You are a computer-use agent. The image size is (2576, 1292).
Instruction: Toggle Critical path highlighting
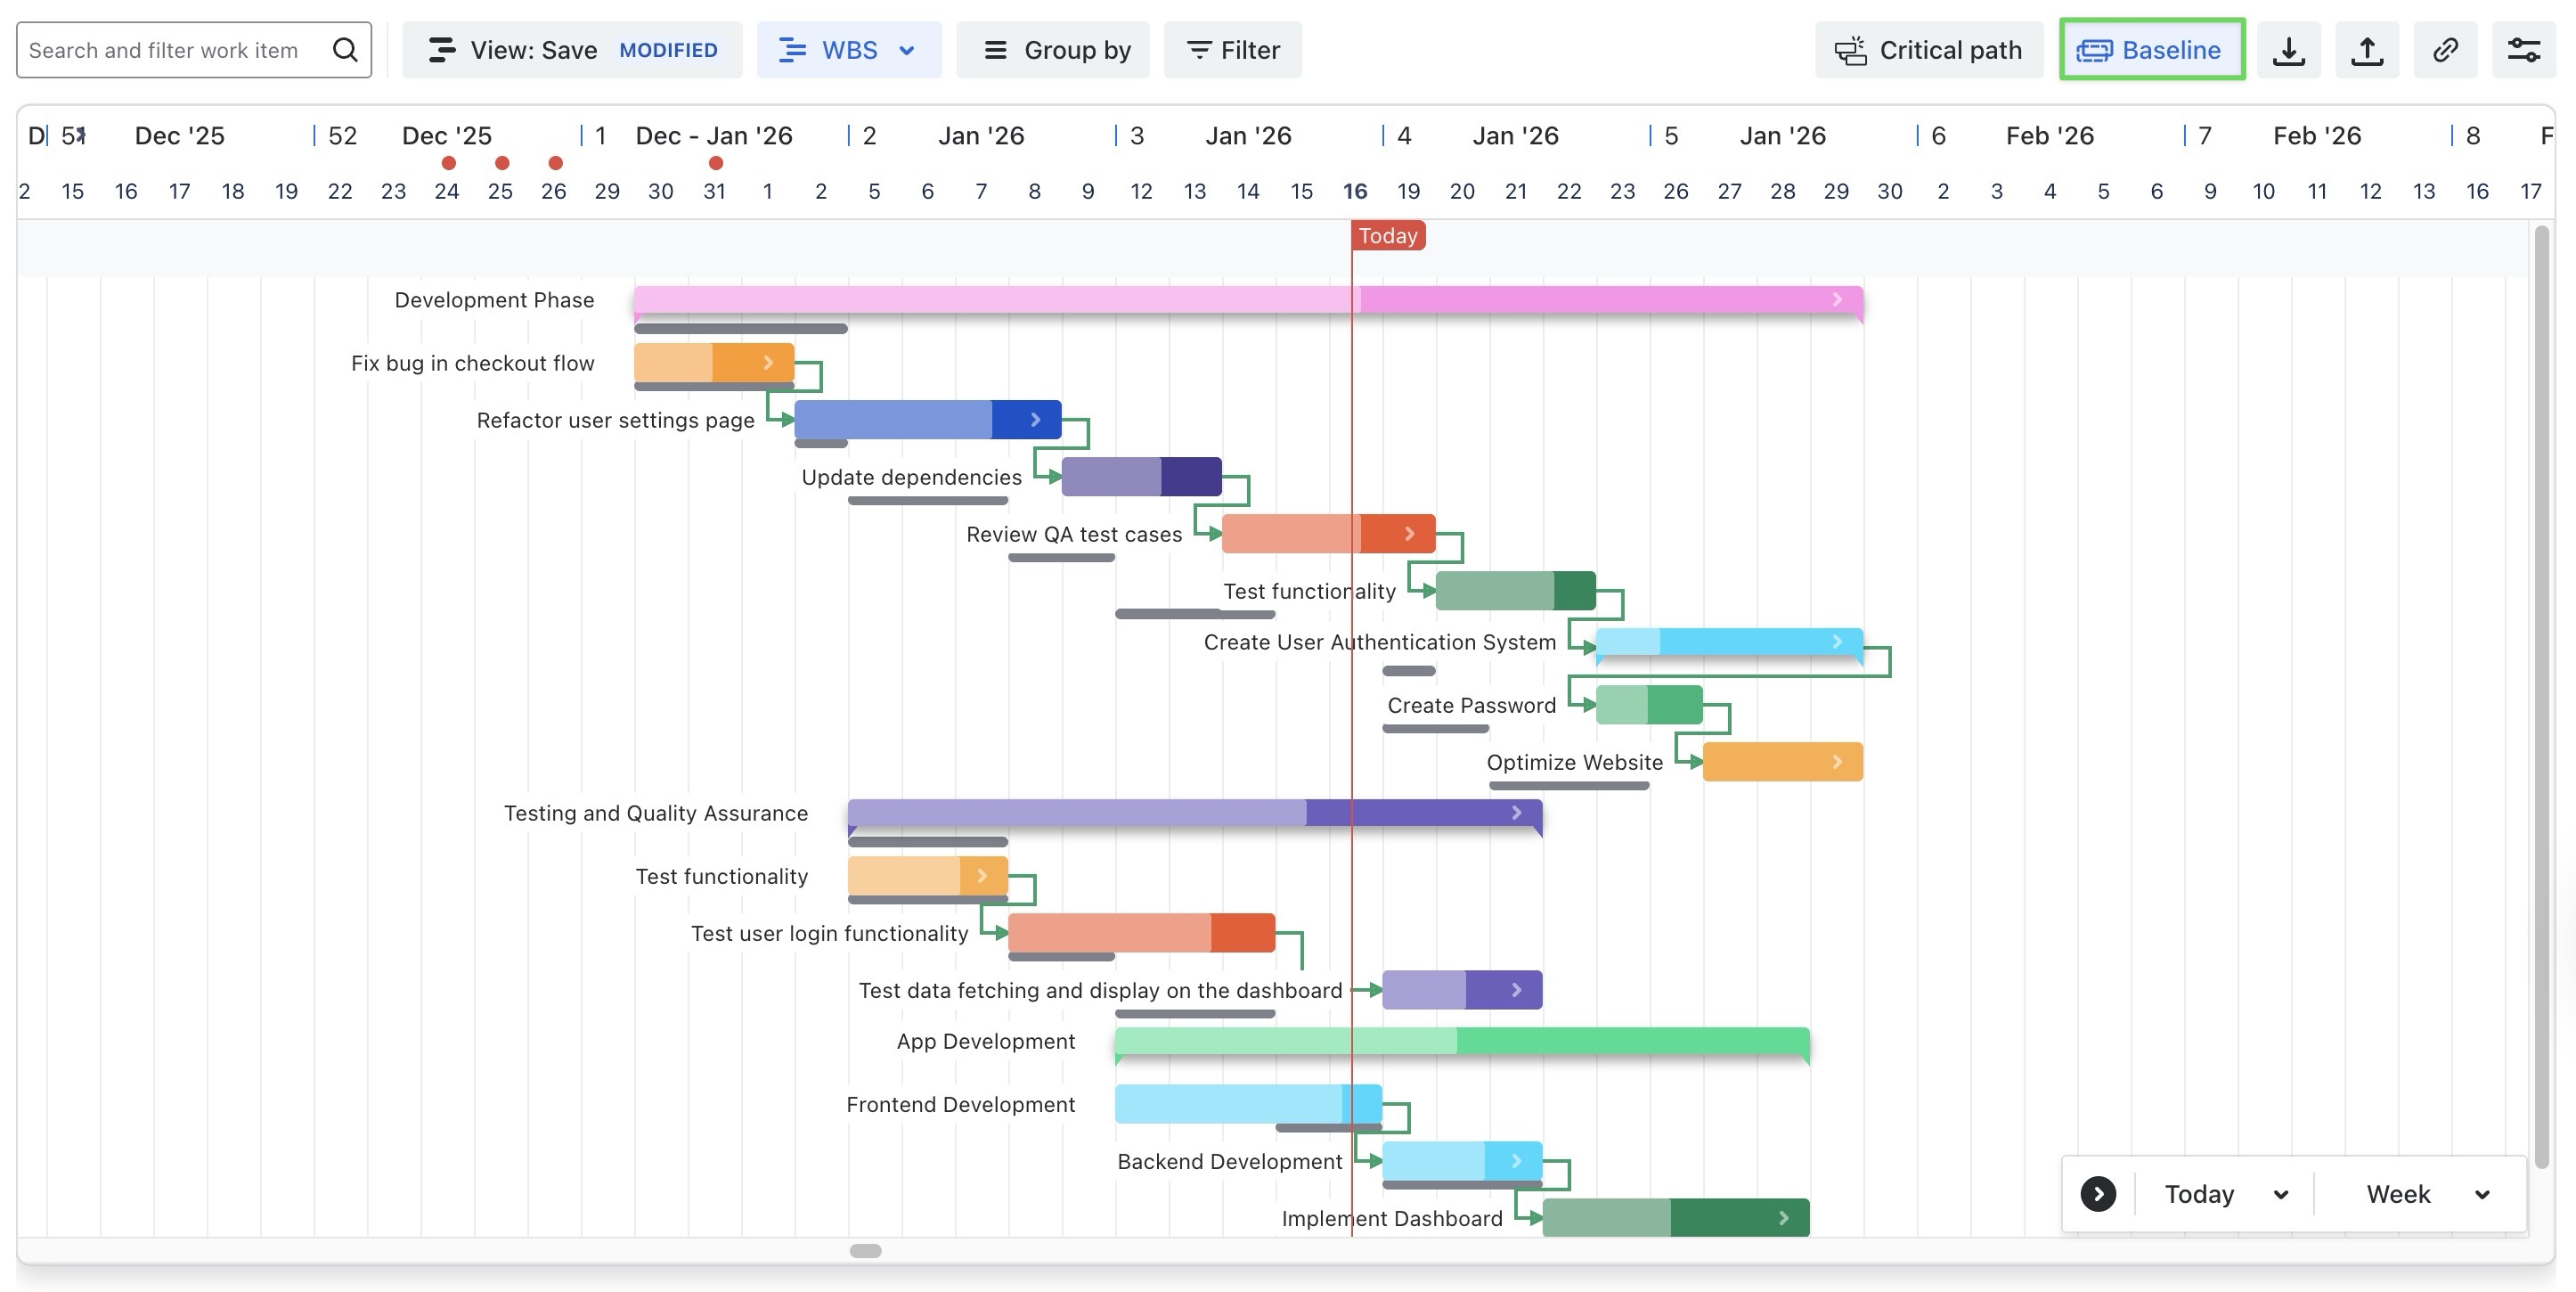click(1928, 50)
